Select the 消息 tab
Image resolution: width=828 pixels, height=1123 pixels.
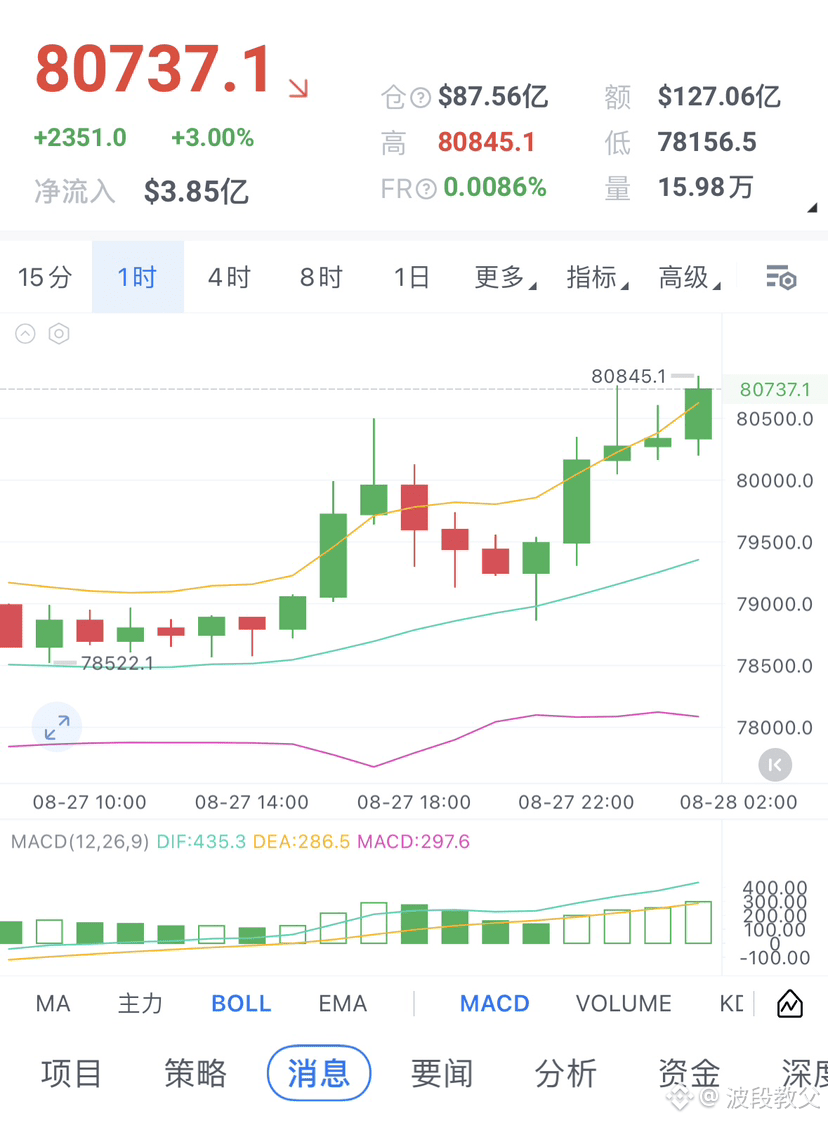pos(319,1074)
